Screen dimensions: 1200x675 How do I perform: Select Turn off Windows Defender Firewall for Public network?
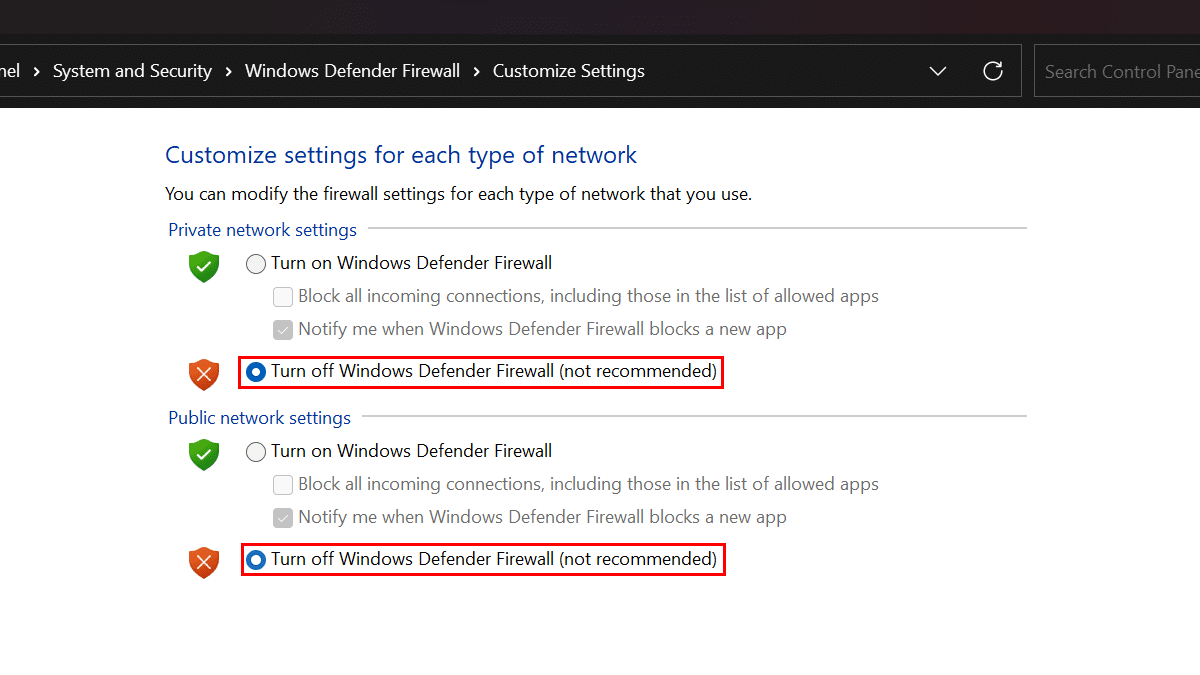click(256, 559)
